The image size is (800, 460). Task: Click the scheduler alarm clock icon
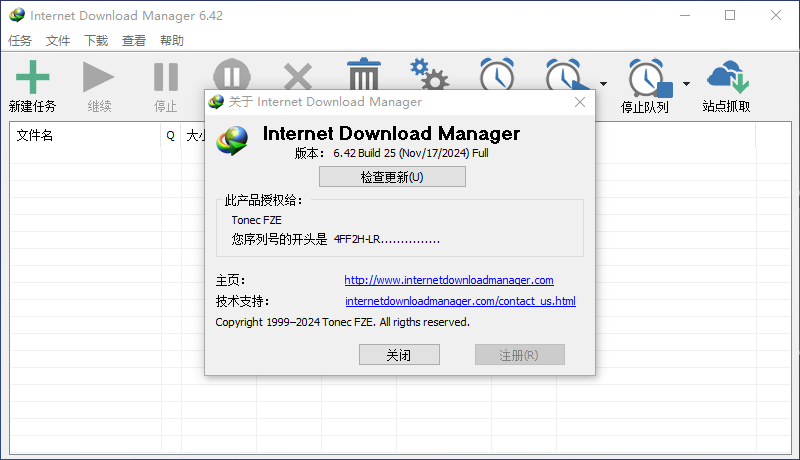(497, 74)
